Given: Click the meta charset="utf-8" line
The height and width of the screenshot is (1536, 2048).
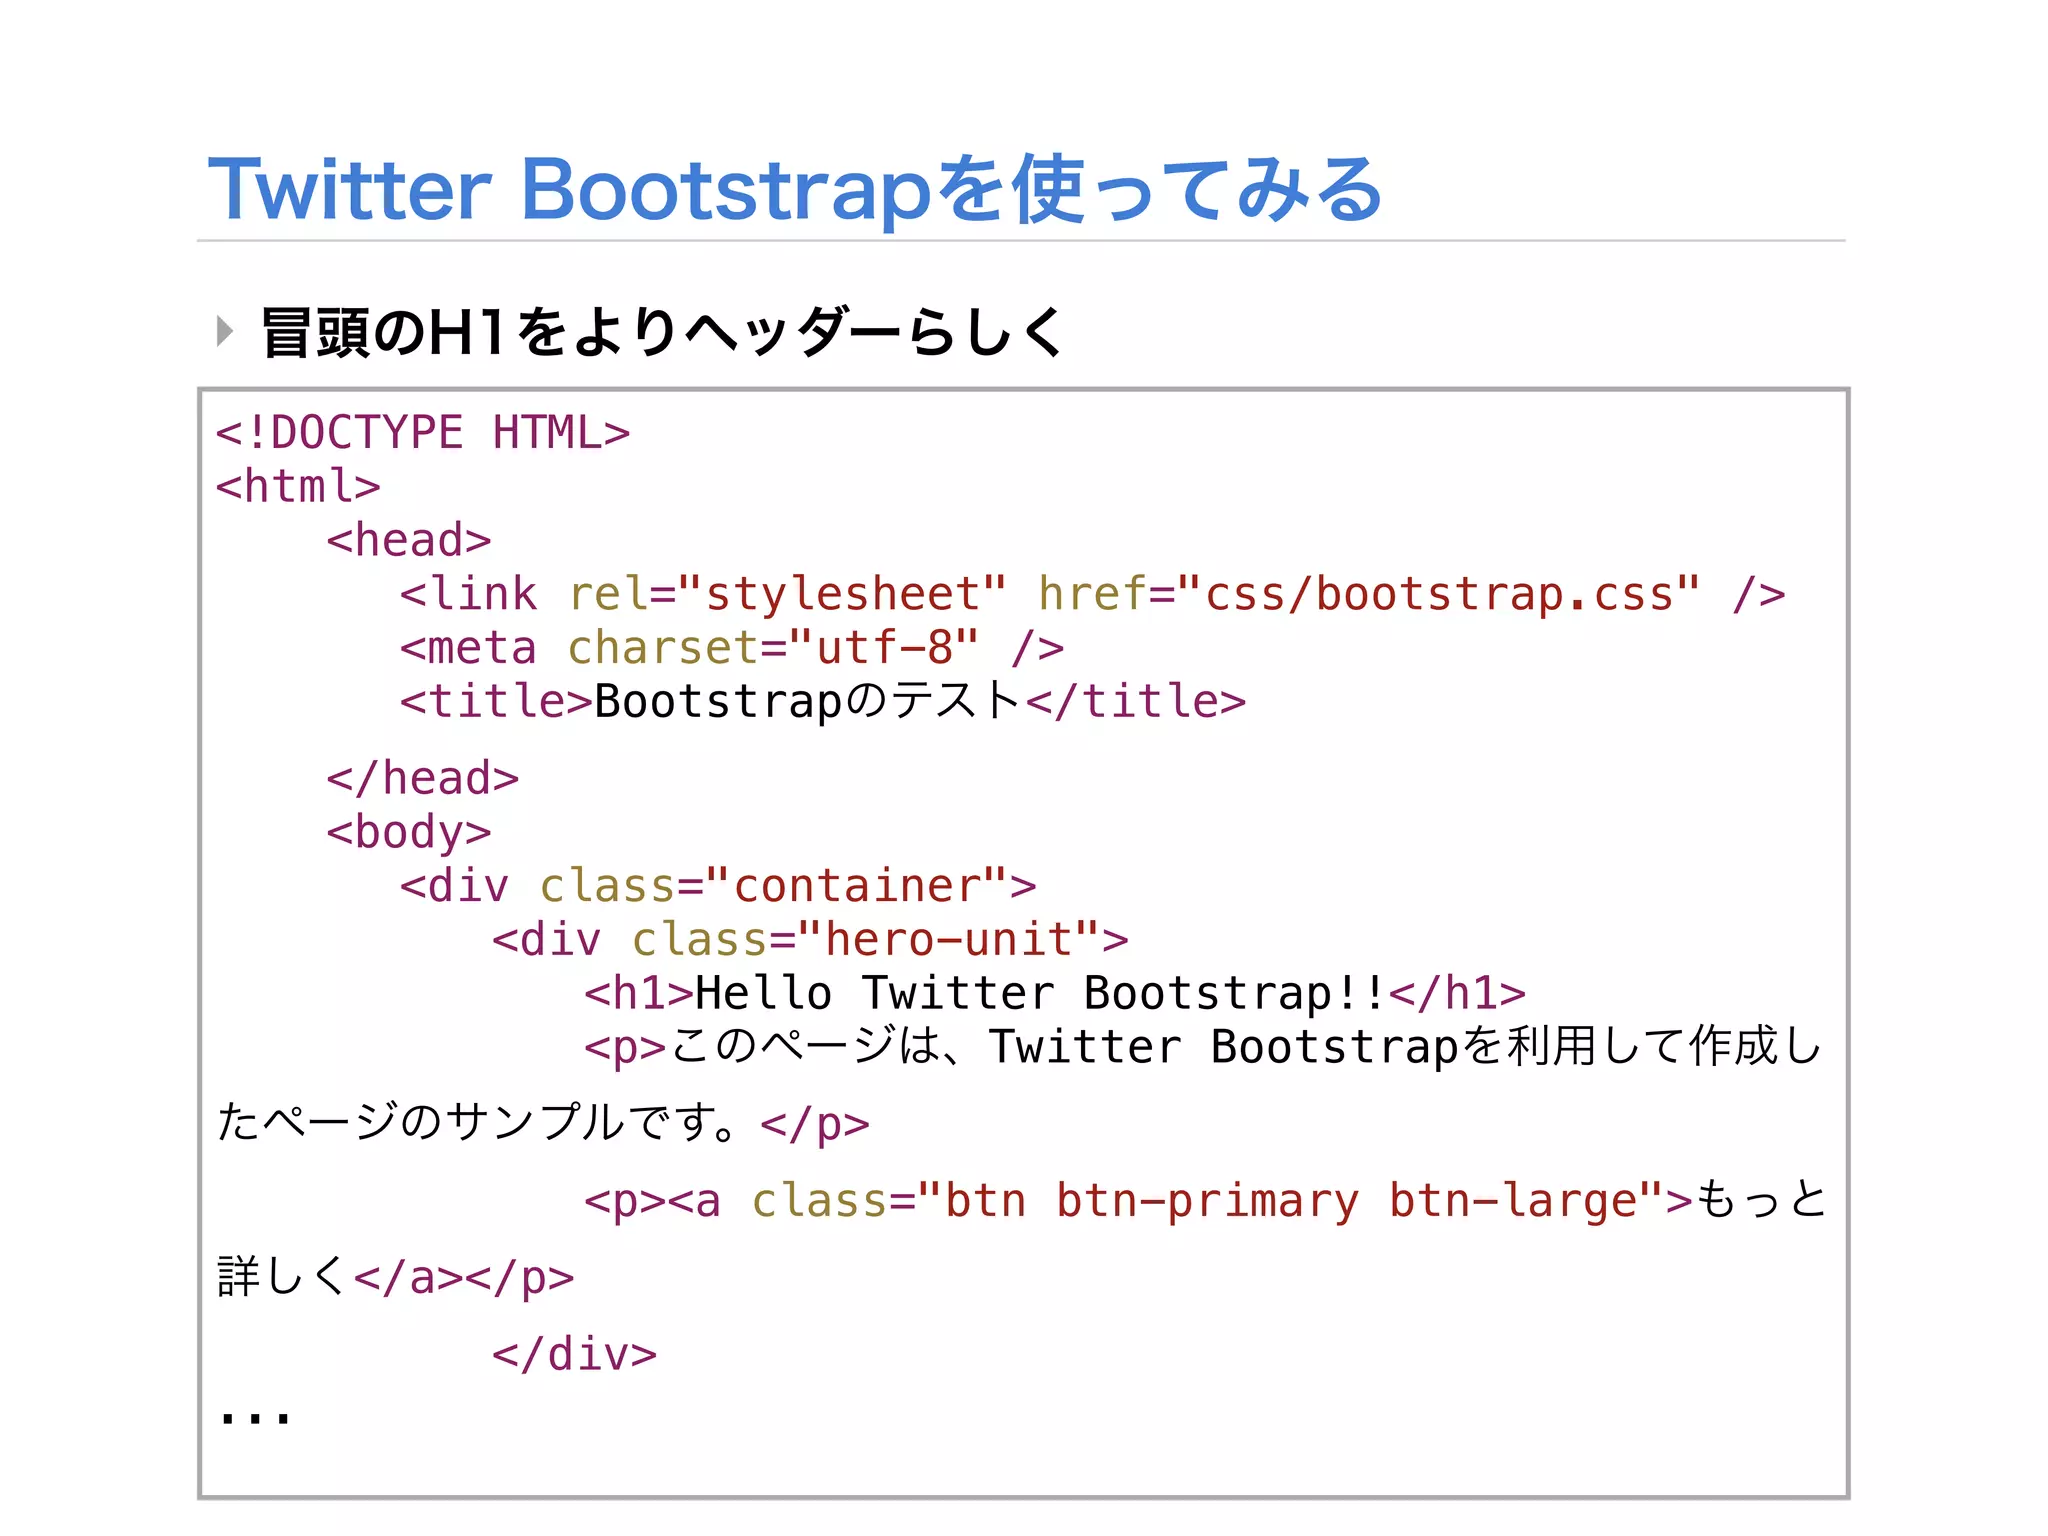Looking at the screenshot, I should pos(732,648).
